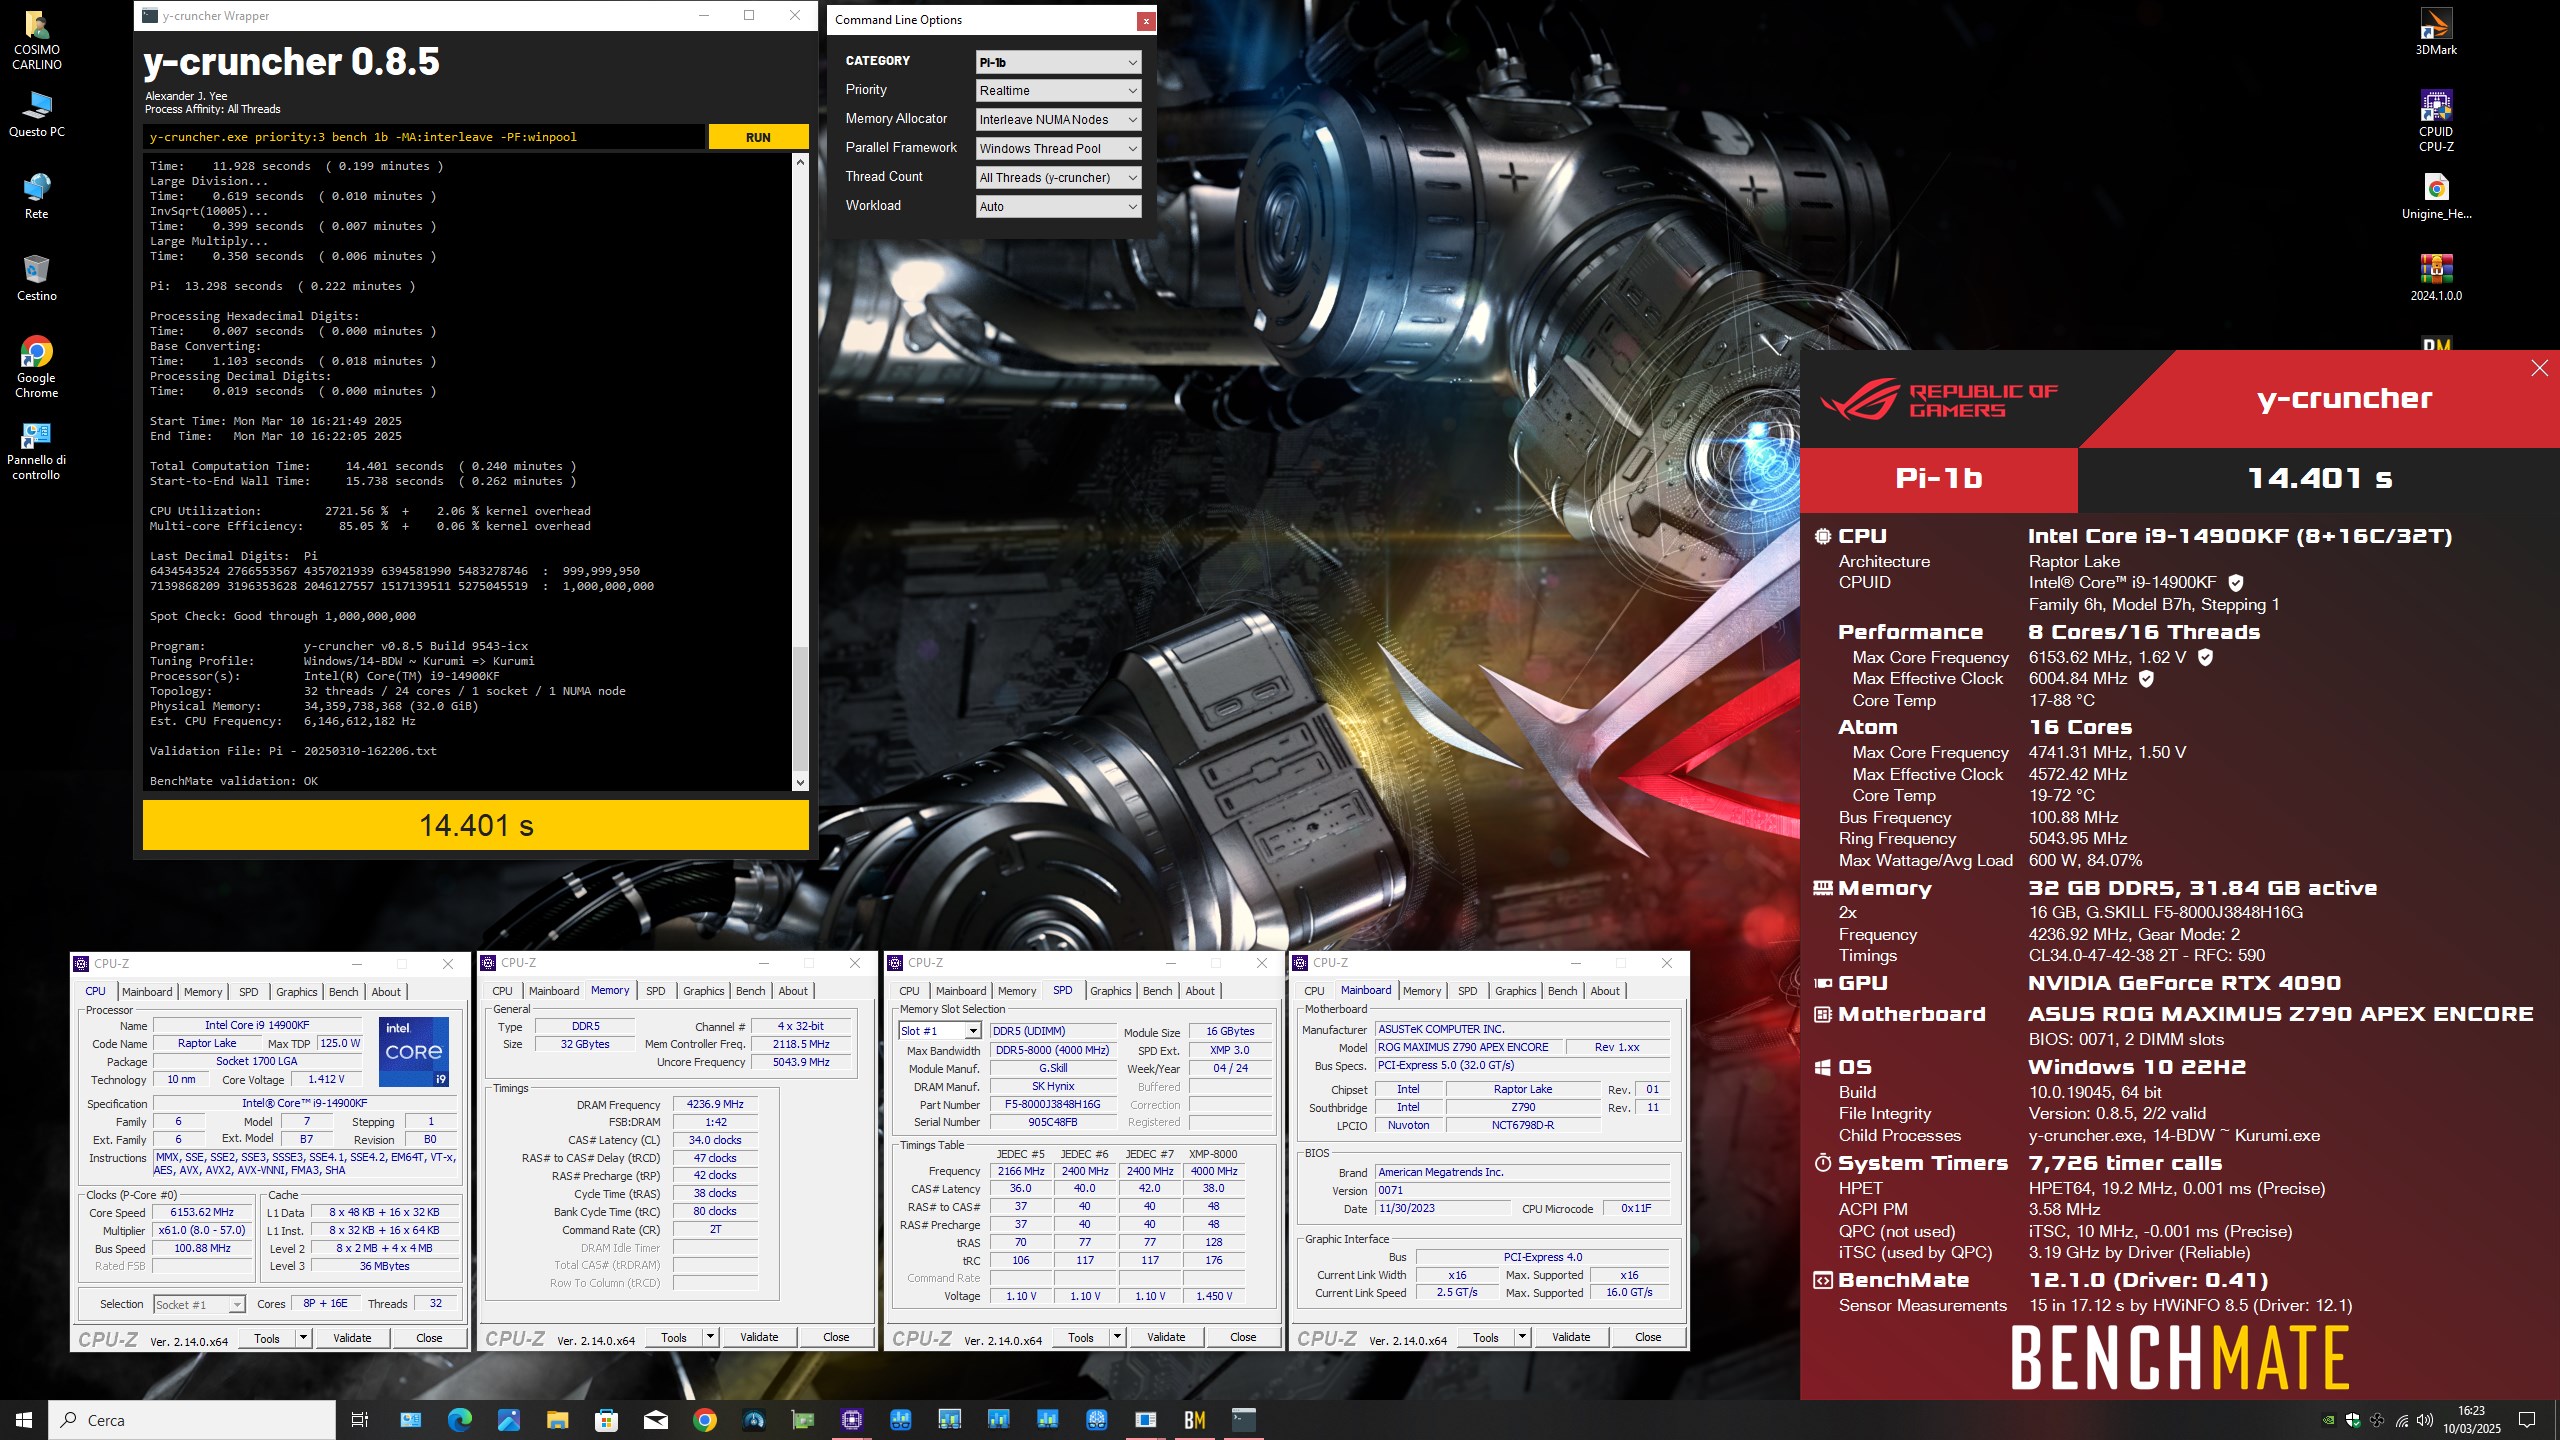Close the Command Line Options panel
The image size is (2560, 1440).
(1146, 20)
